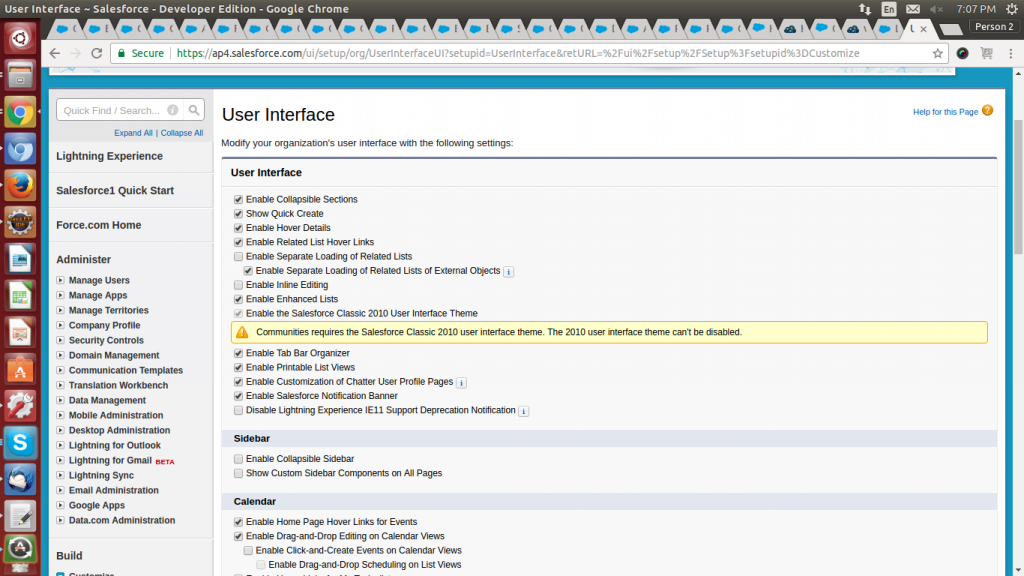Bookmark this page with the star icon
Screen dimensions: 1024x576
938,53
